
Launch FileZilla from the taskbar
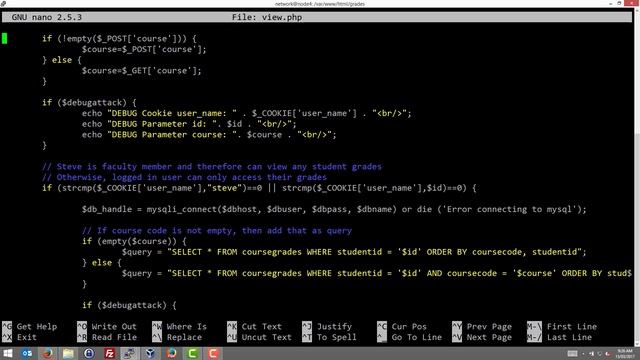pyautogui.click(x=110, y=353)
